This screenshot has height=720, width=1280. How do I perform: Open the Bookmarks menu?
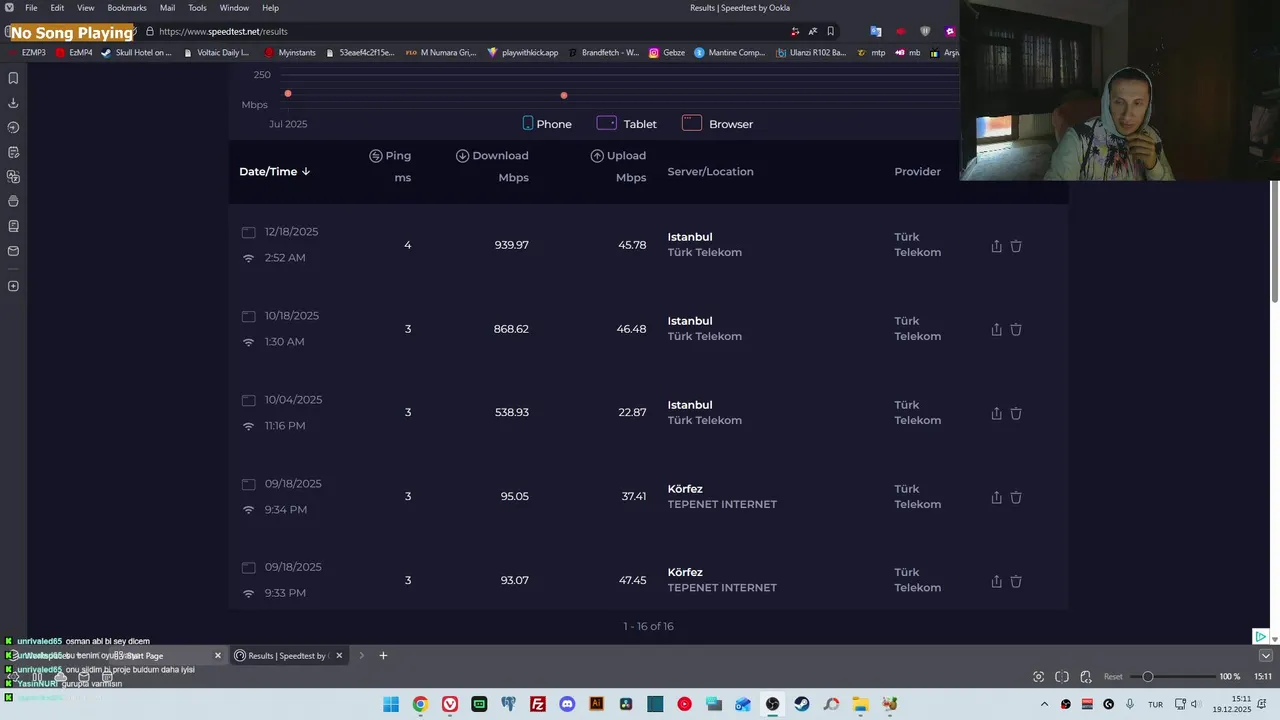pyautogui.click(x=127, y=8)
